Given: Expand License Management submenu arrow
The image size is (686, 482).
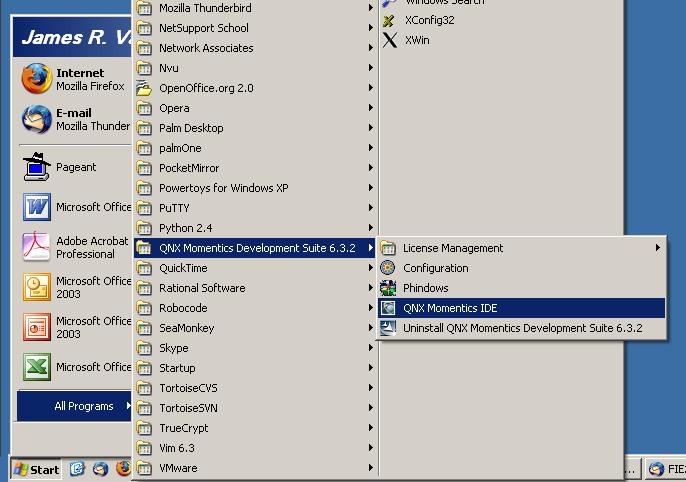Looking at the screenshot, I should coord(658,248).
